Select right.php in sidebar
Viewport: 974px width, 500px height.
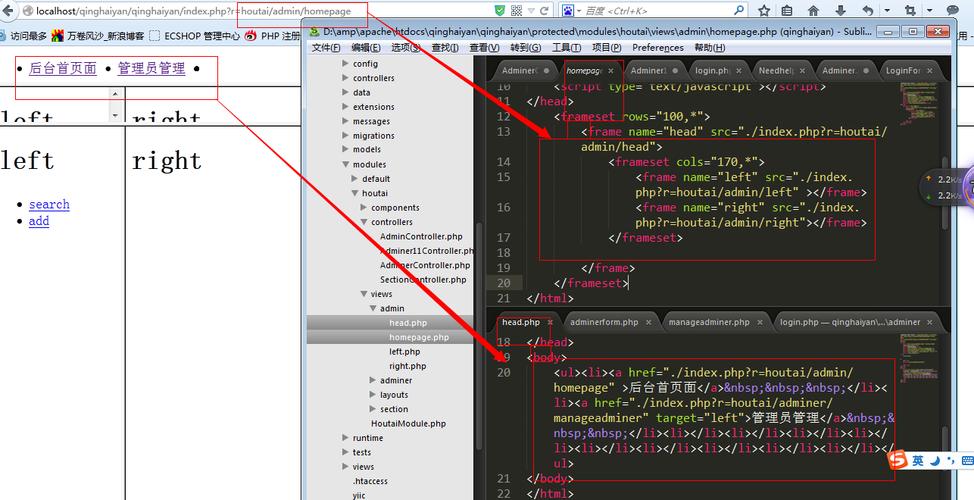407,366
